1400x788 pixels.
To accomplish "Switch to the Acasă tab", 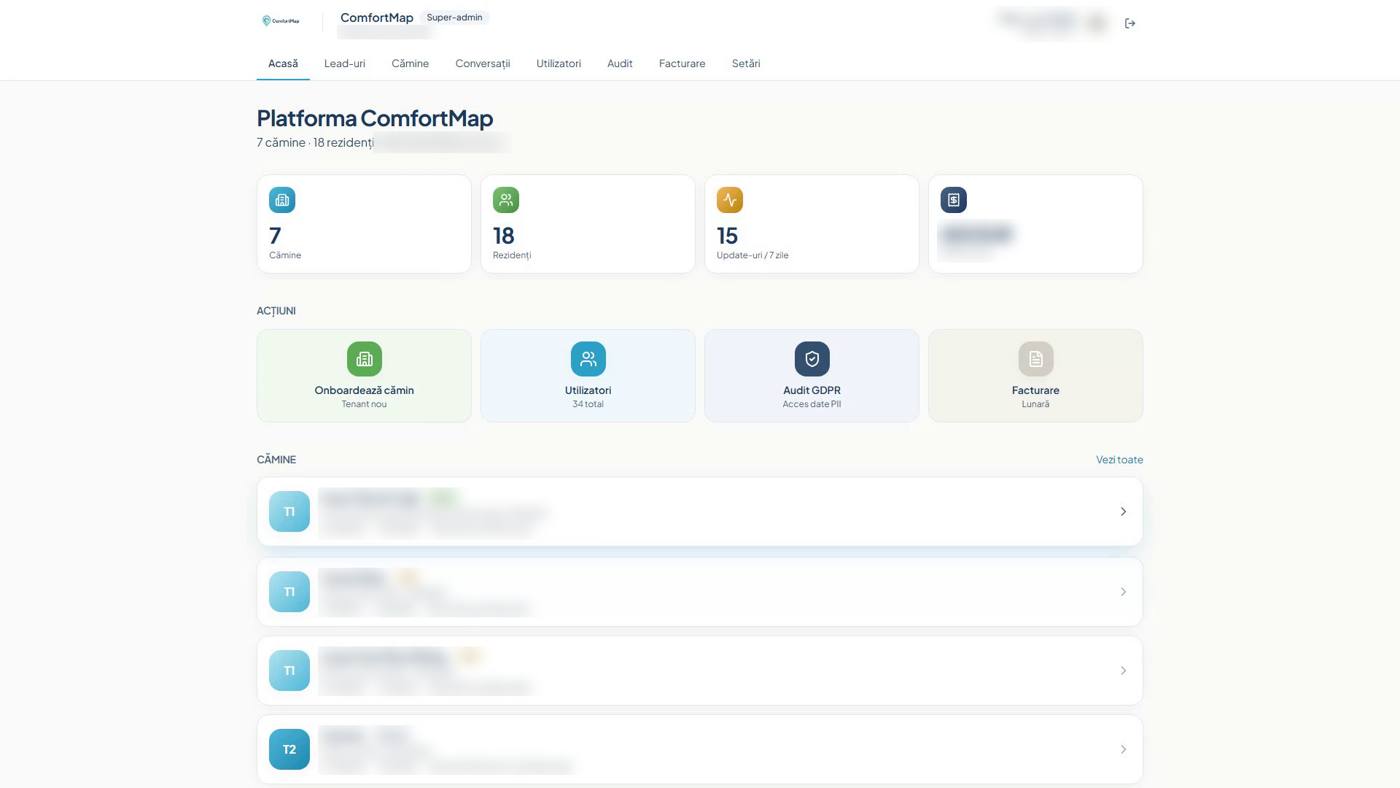I will pos(283,63).
